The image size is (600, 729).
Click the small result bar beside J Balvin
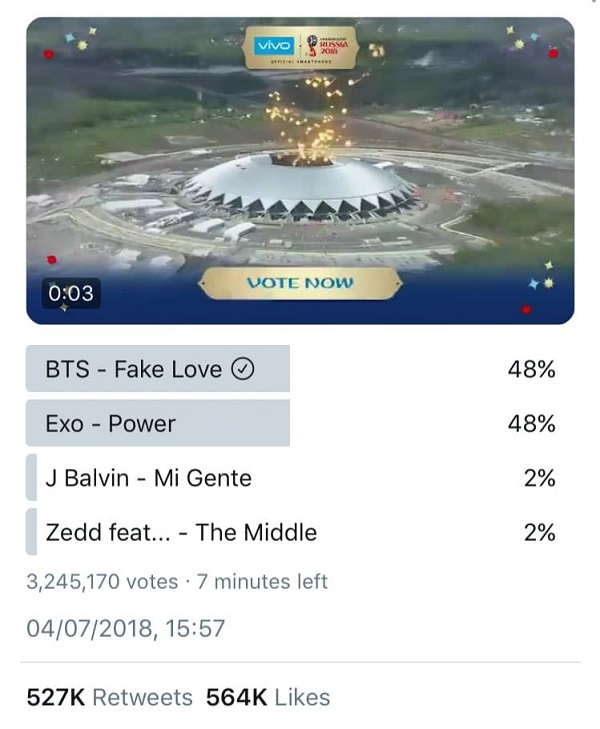32,478
